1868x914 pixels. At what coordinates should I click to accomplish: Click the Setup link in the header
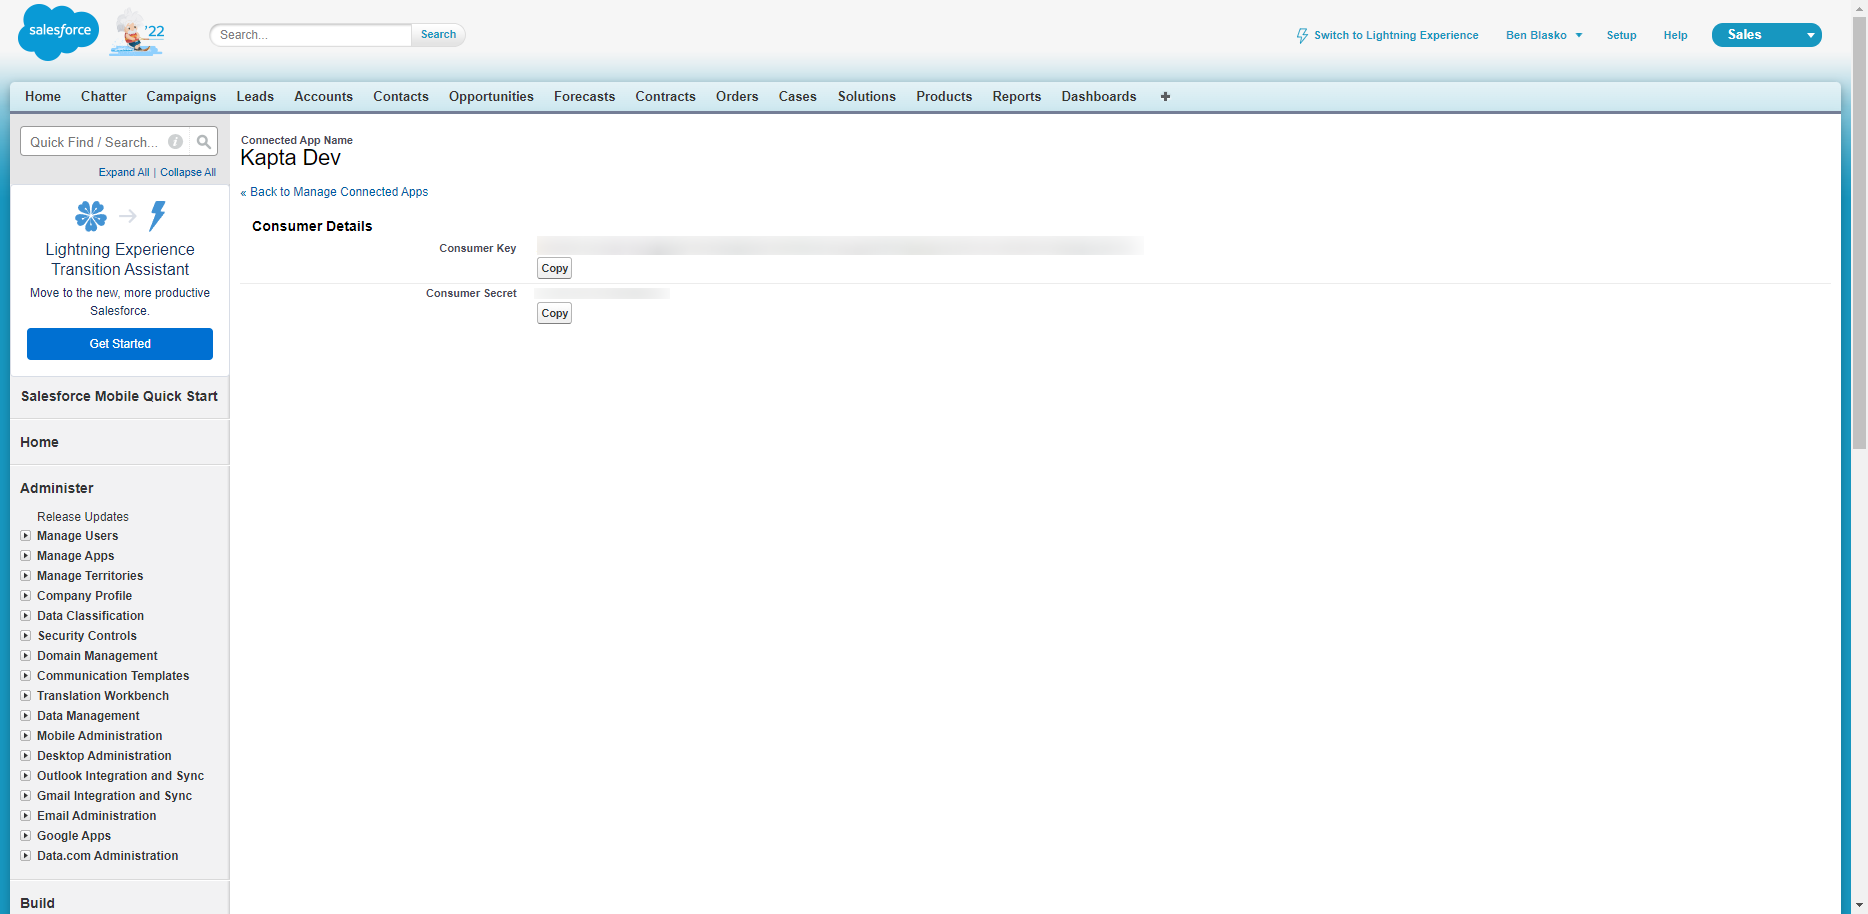(x=1621, y=35)
